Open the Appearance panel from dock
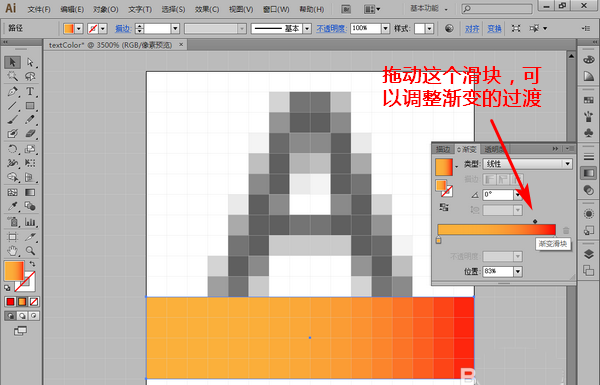 pos(589,214)
